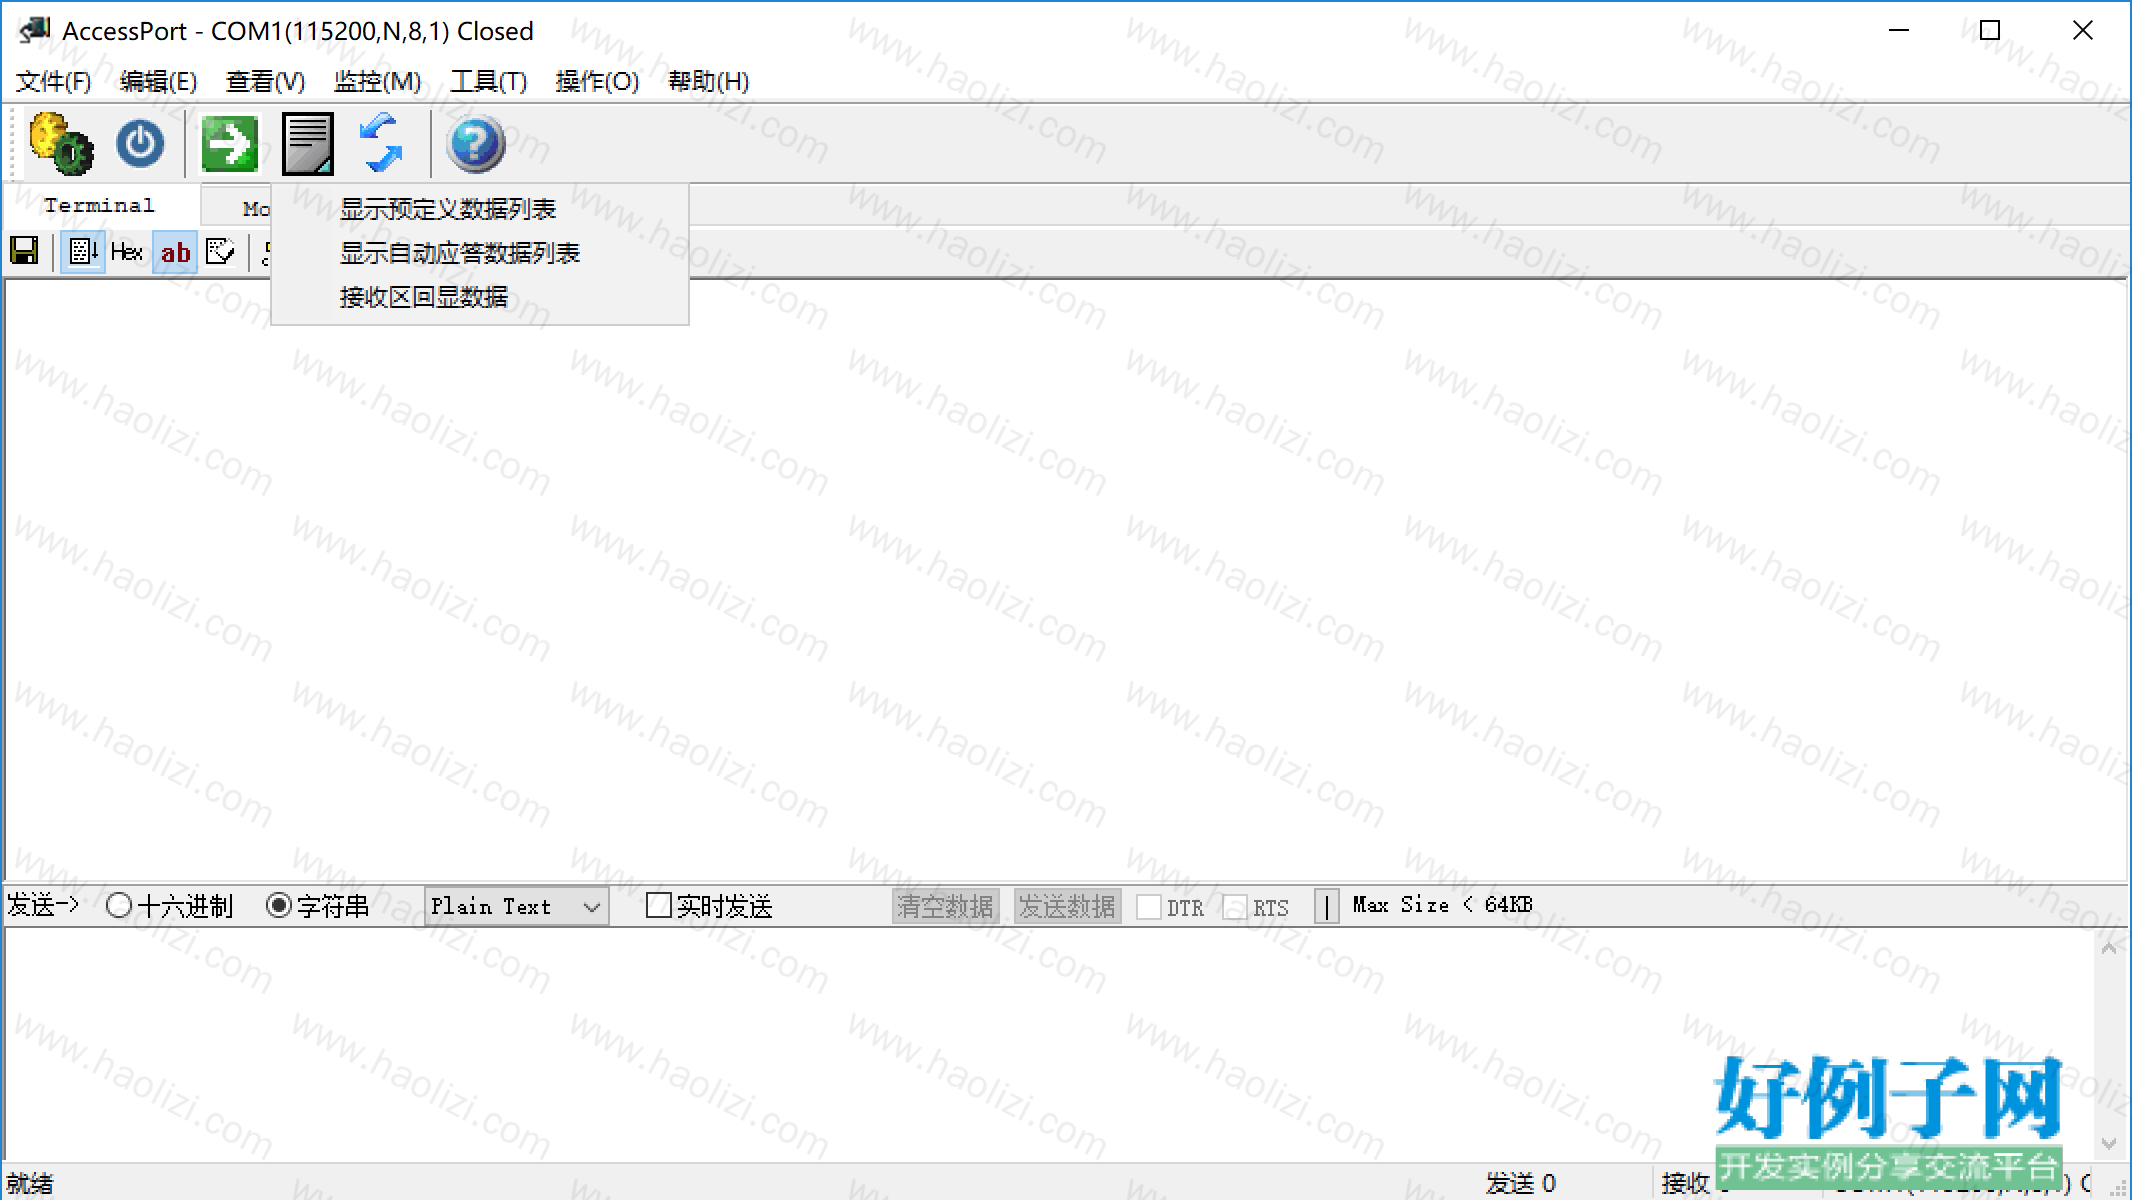The width and height of the screenshot is (2132, 1200).
Task: Click the gray document view icon
Action: tap(307, 144)
